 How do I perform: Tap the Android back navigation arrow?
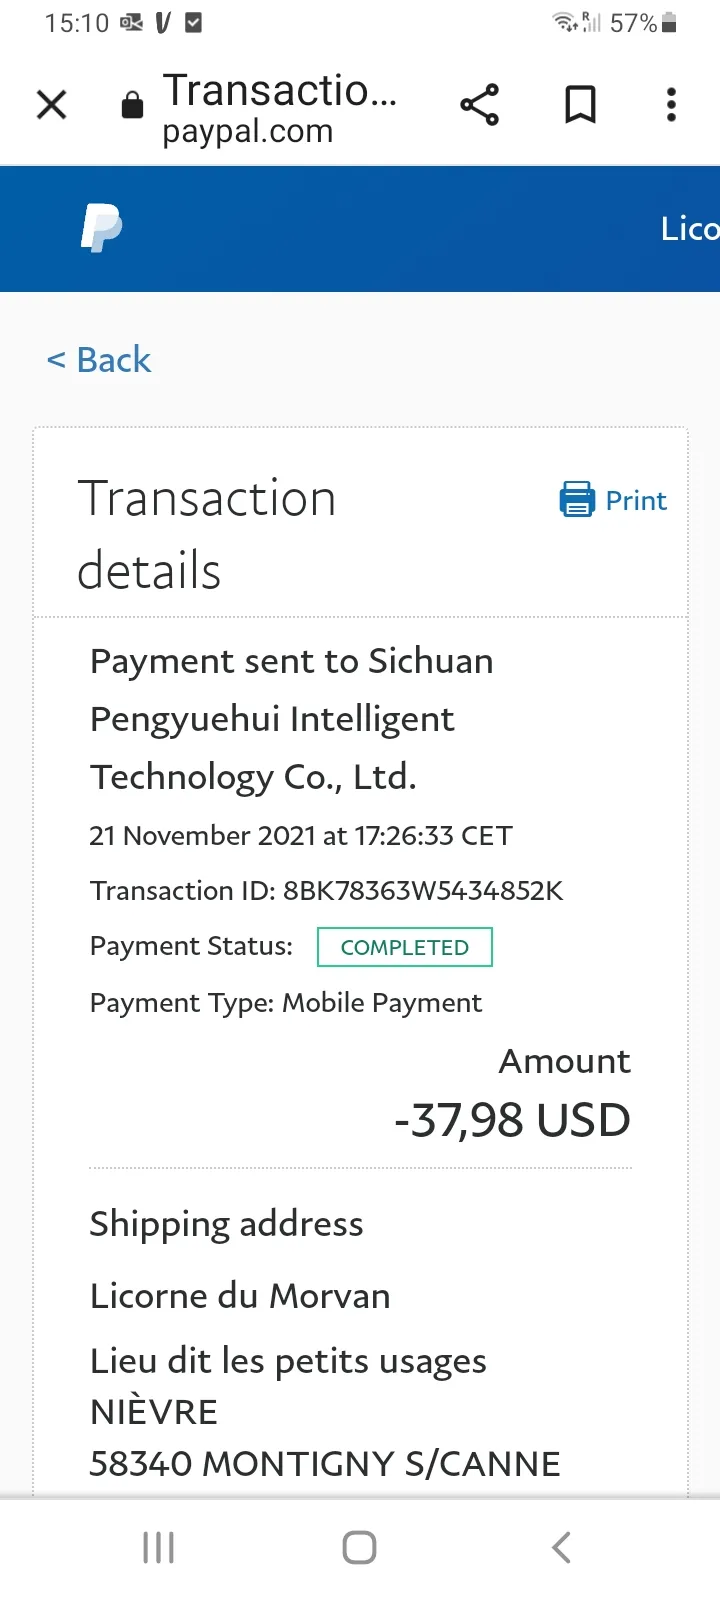point(561,1547)
